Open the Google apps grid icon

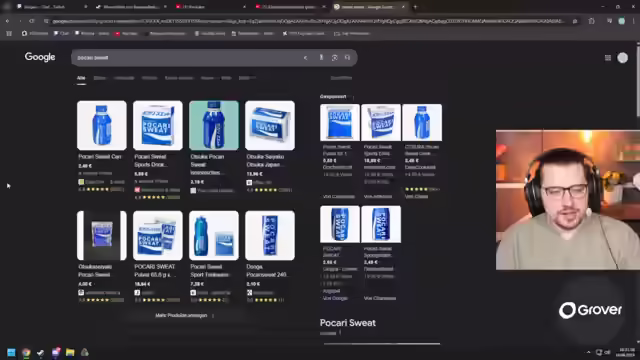[x=608, y=58]
